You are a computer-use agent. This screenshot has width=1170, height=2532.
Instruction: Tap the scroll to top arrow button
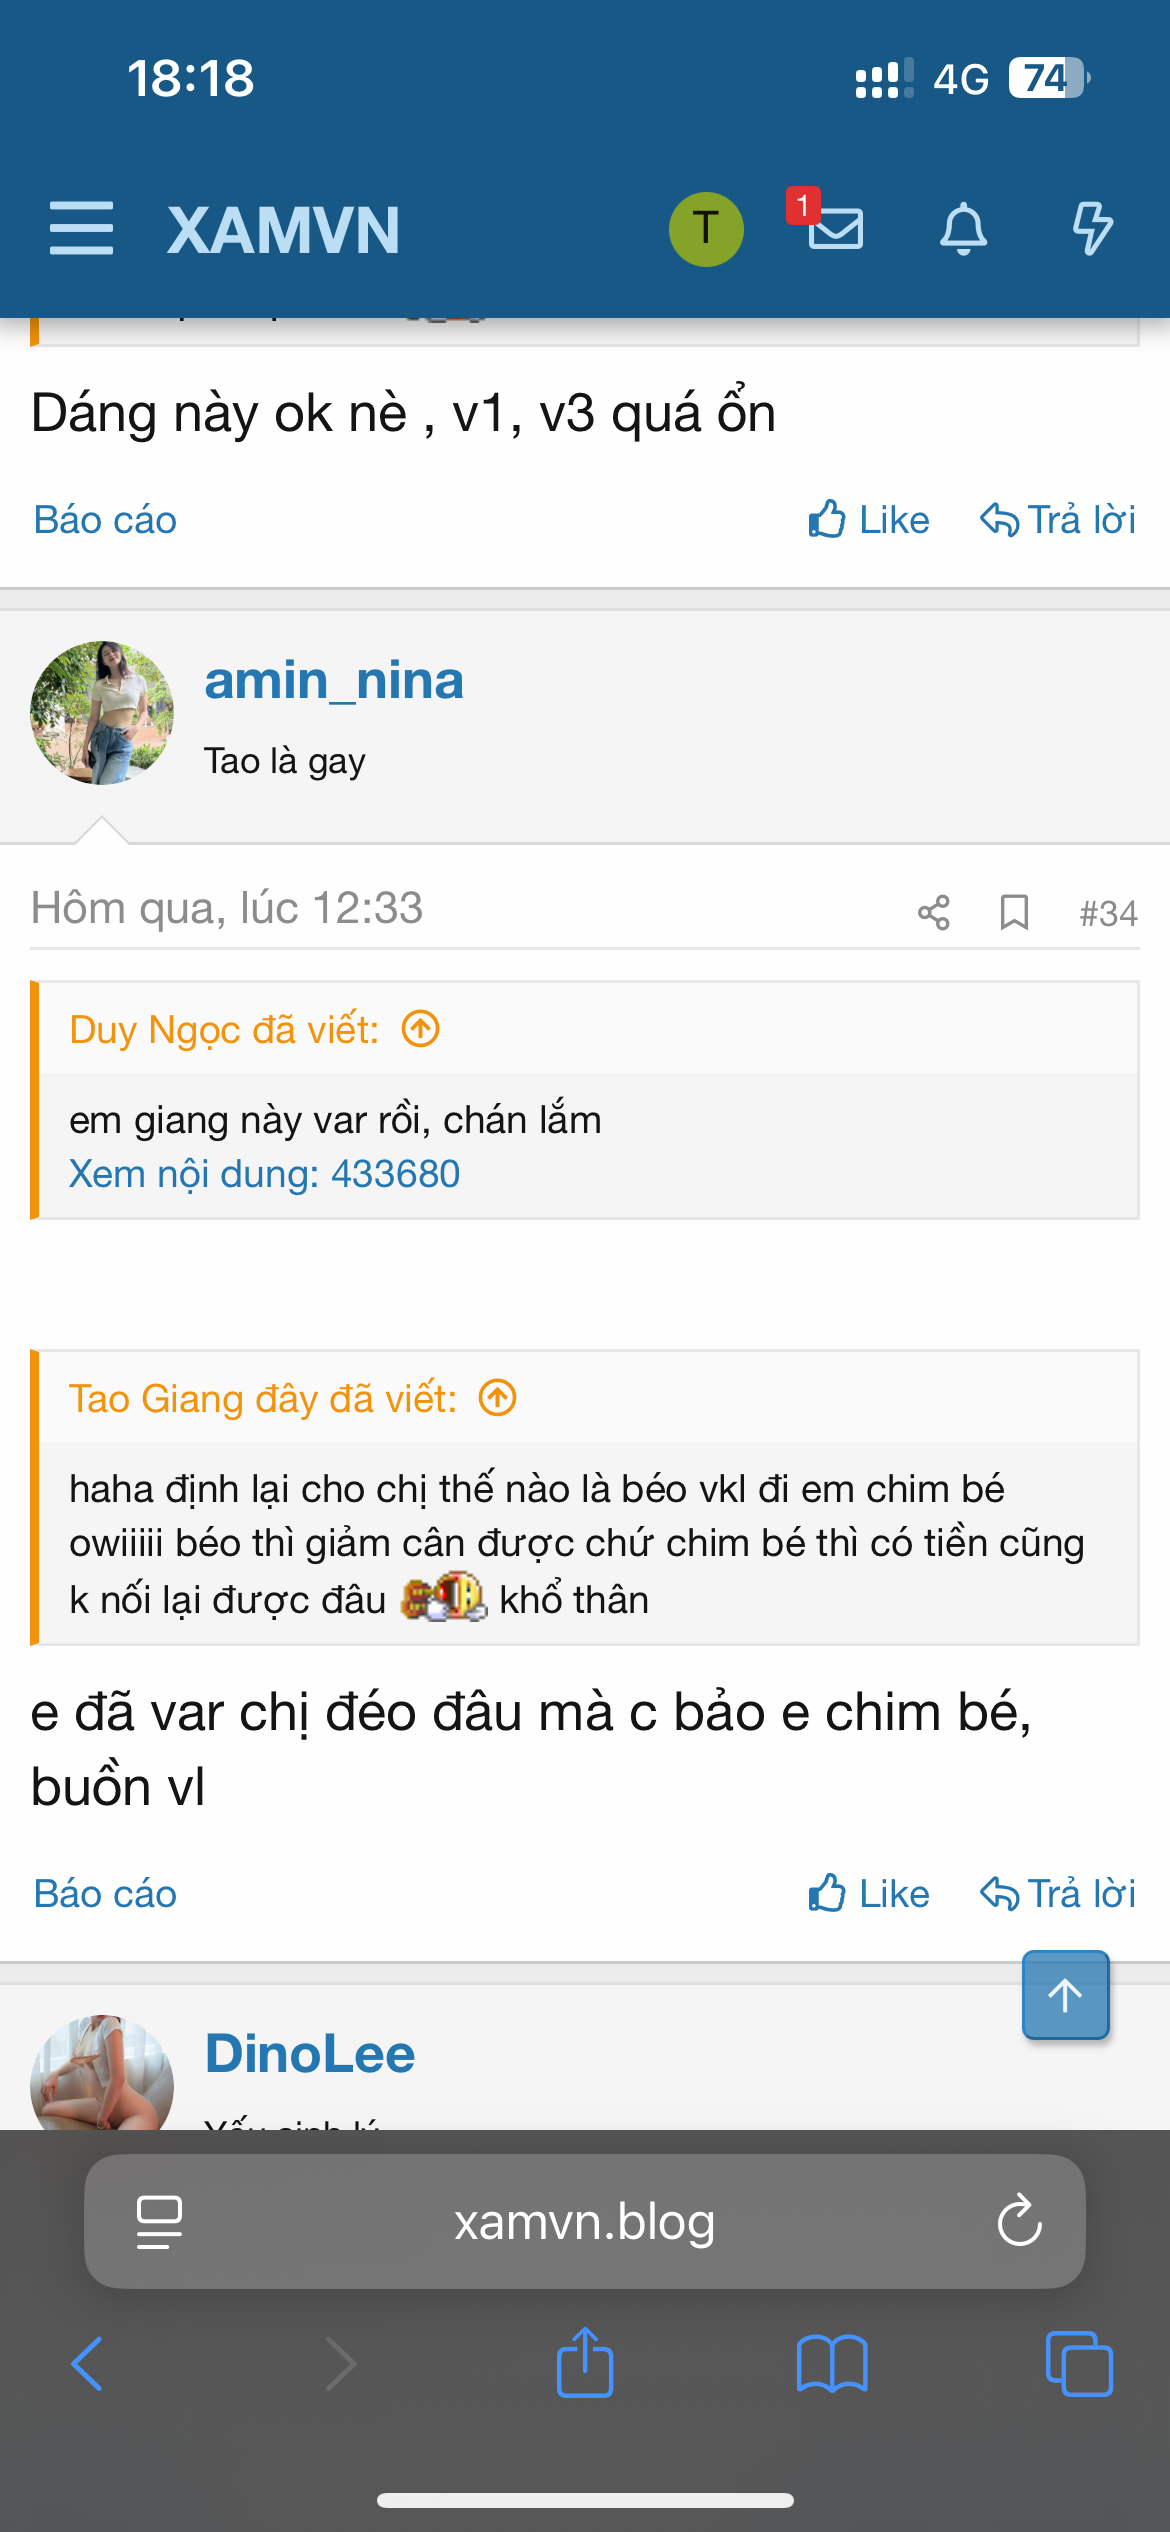(1065, 1995)
